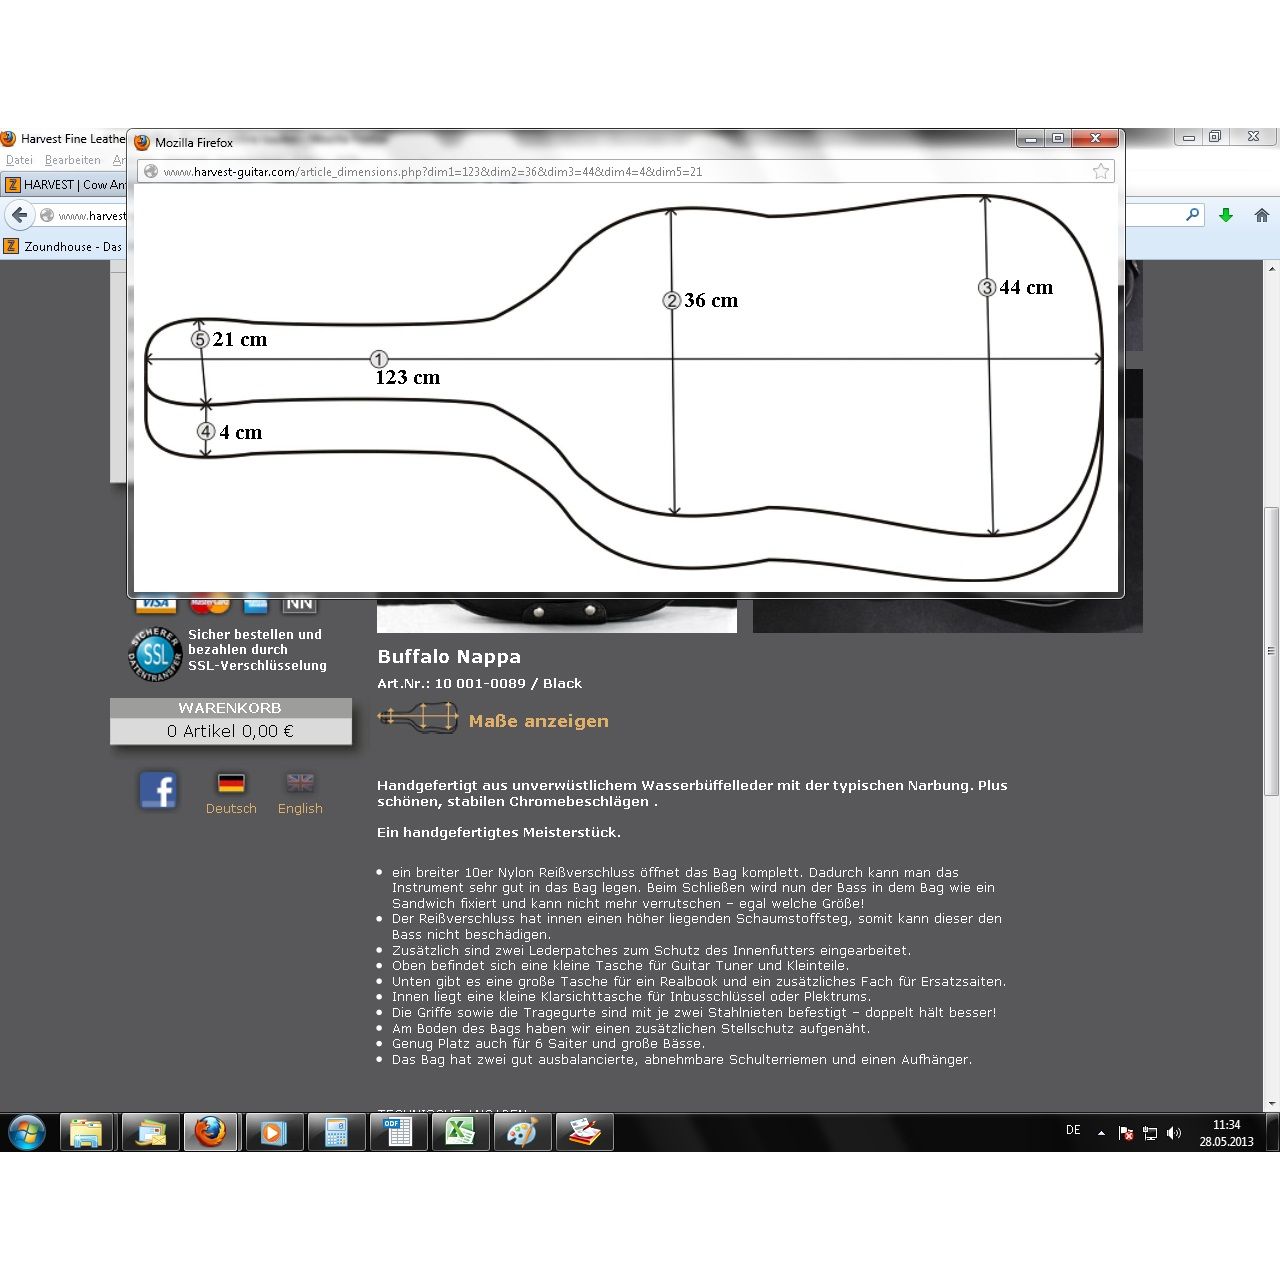Viewport: 1280px width, 1280px height.
Task: Open Excel from the taskbar
Action: coord(459,1133)
